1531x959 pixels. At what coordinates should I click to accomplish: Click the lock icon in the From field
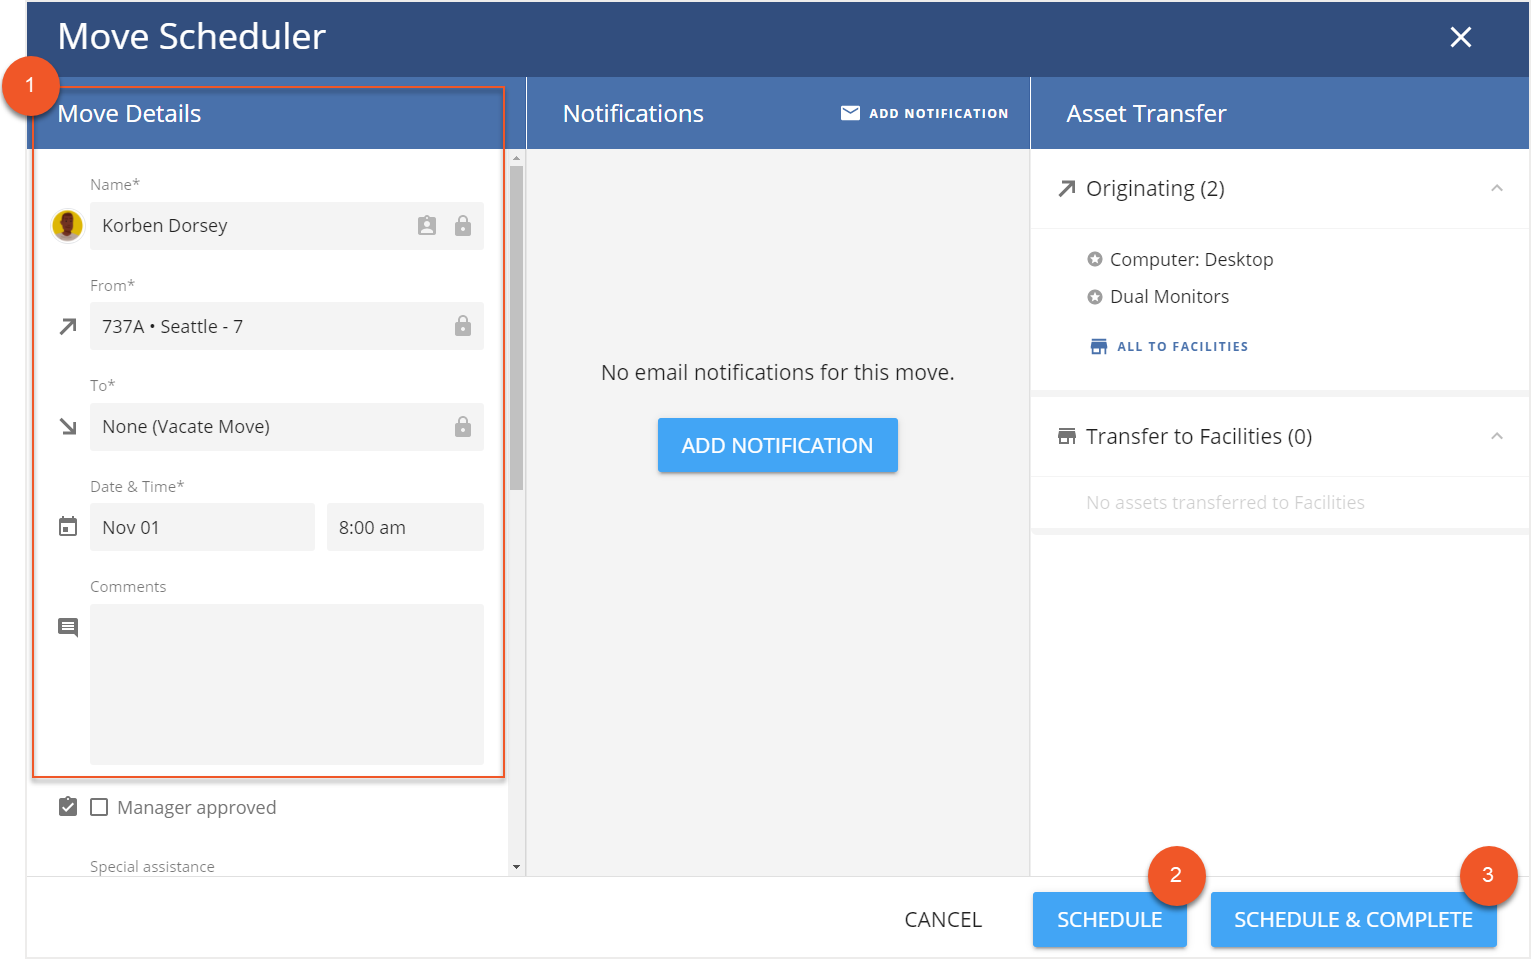click(x=463, y=326)
